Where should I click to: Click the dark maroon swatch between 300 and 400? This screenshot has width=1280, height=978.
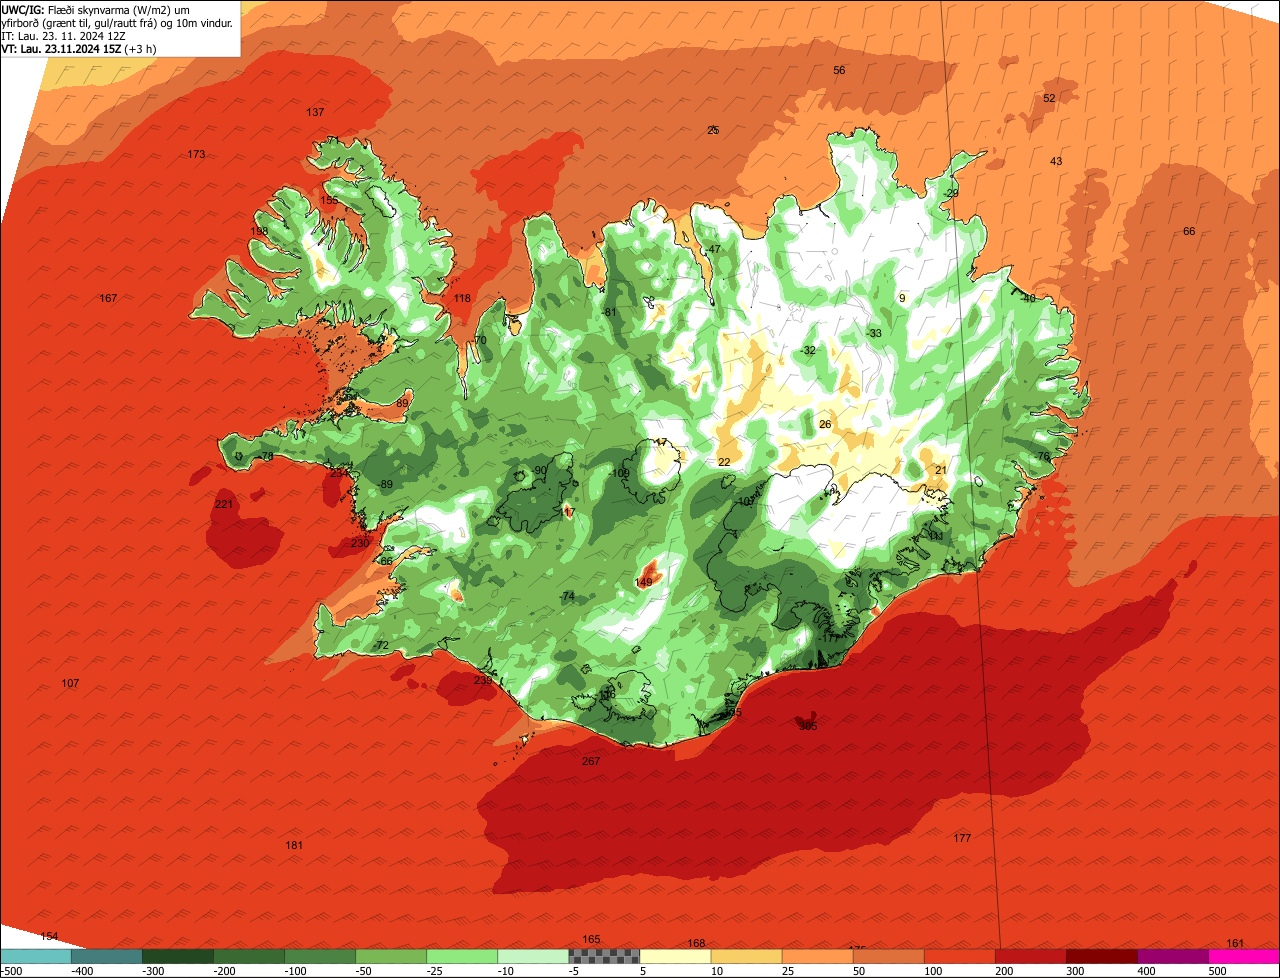tap(1102, 956)
